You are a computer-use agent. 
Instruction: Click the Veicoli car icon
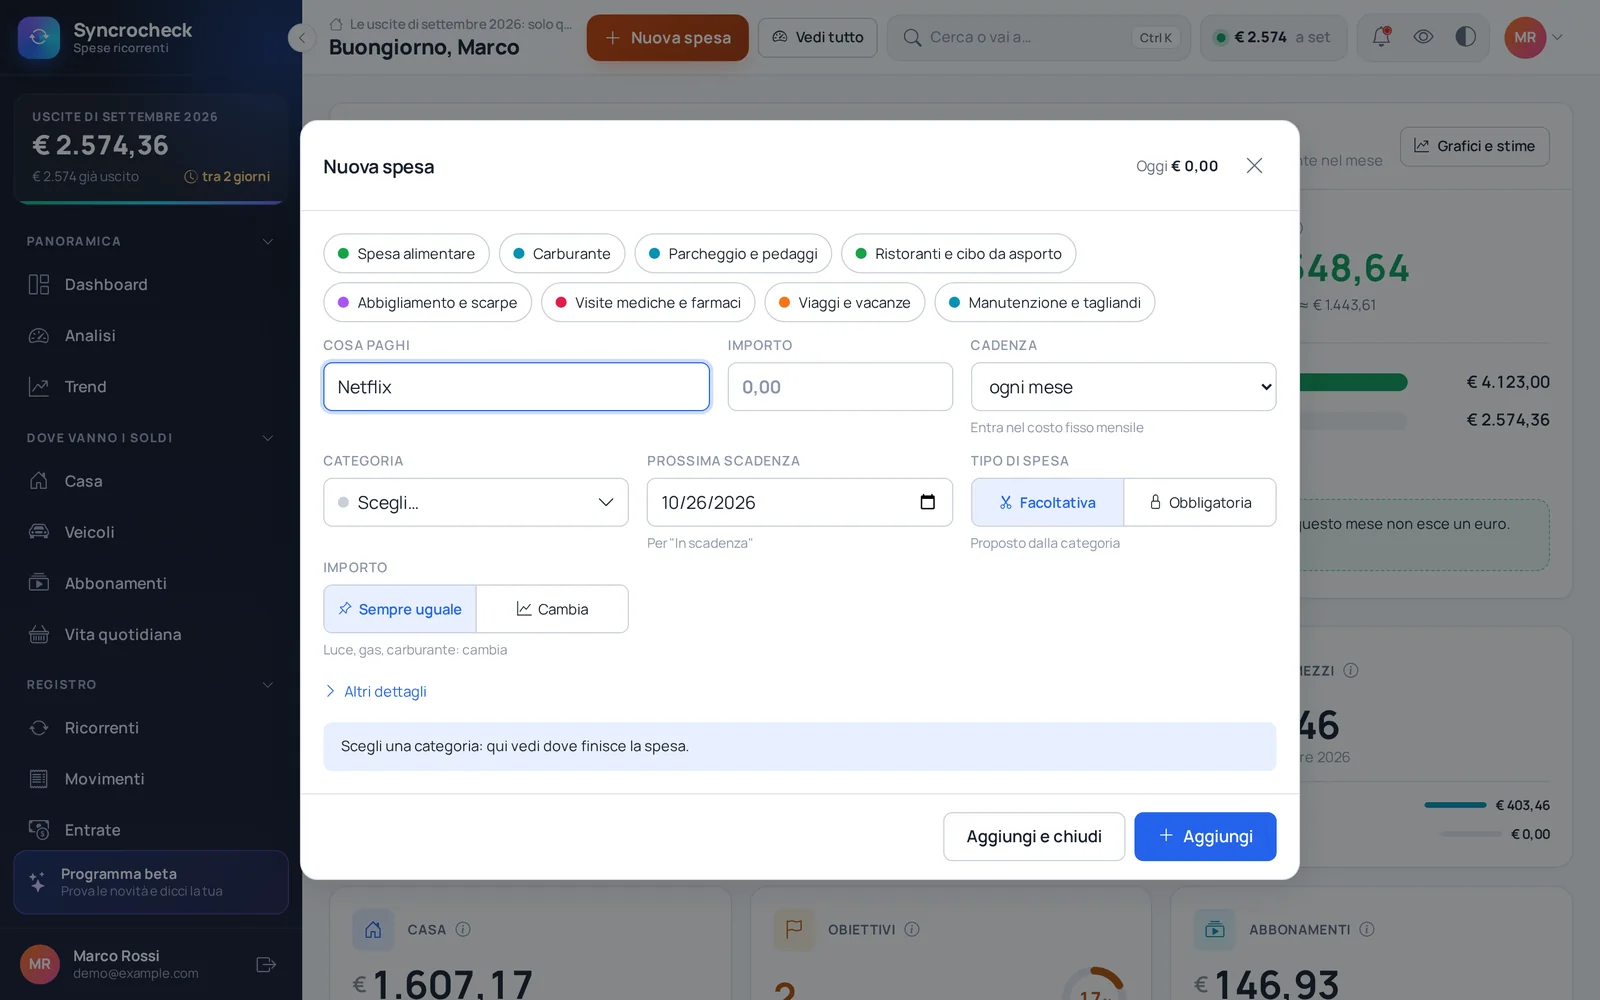tap(39, 532)
